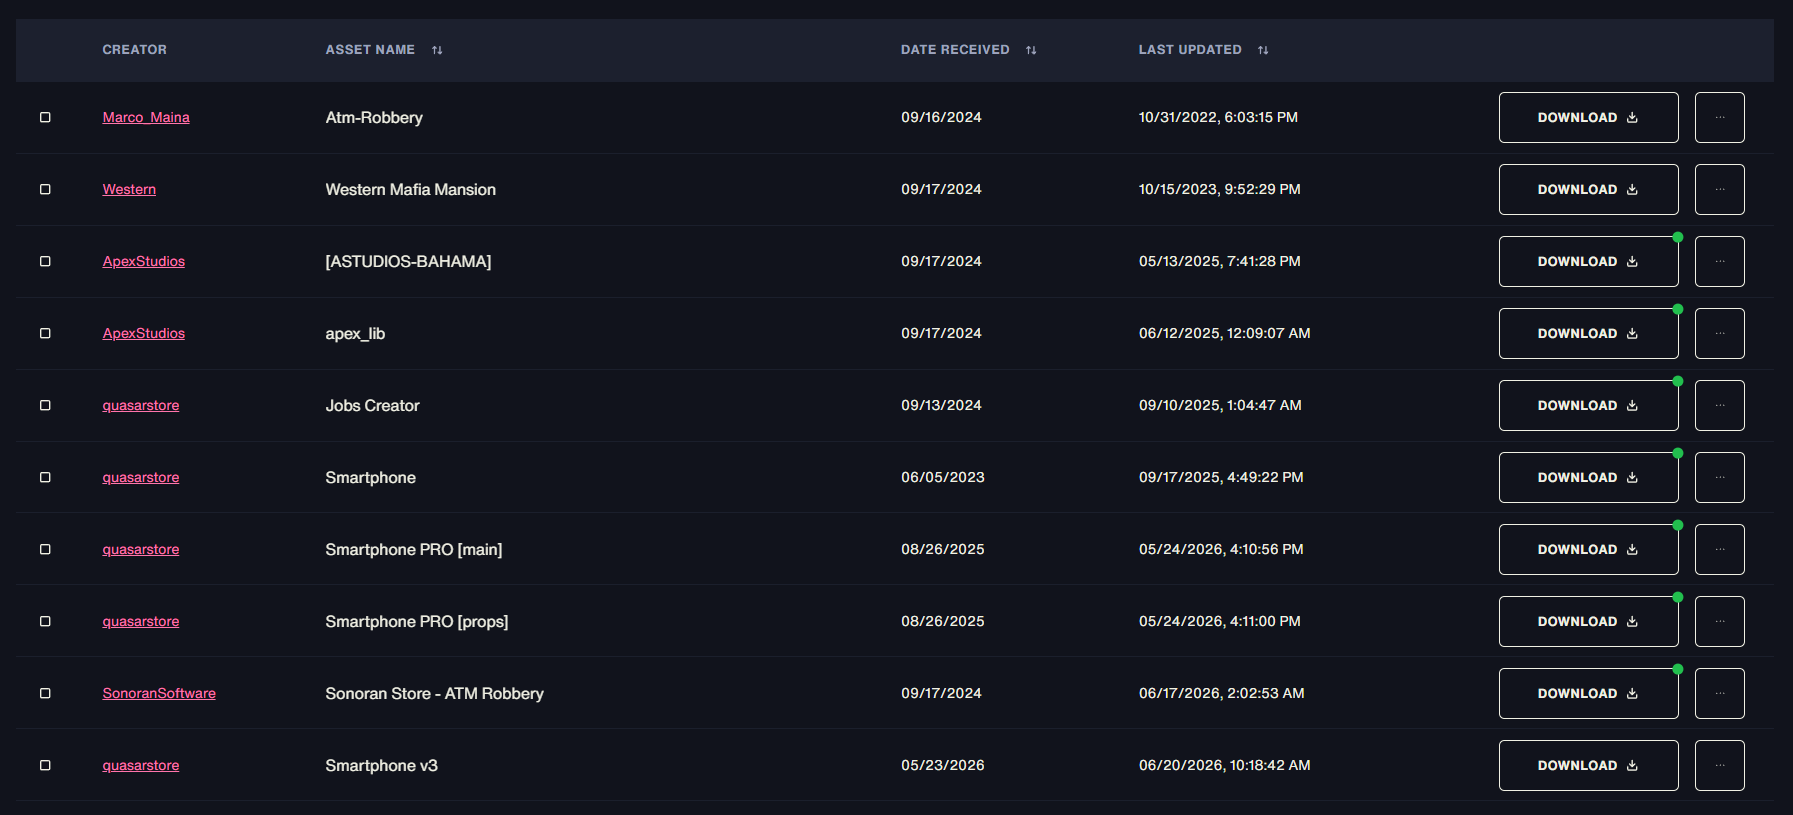1793x815 pixels.
Task: Download the Jobs Creator asset
Action: 1588,405
